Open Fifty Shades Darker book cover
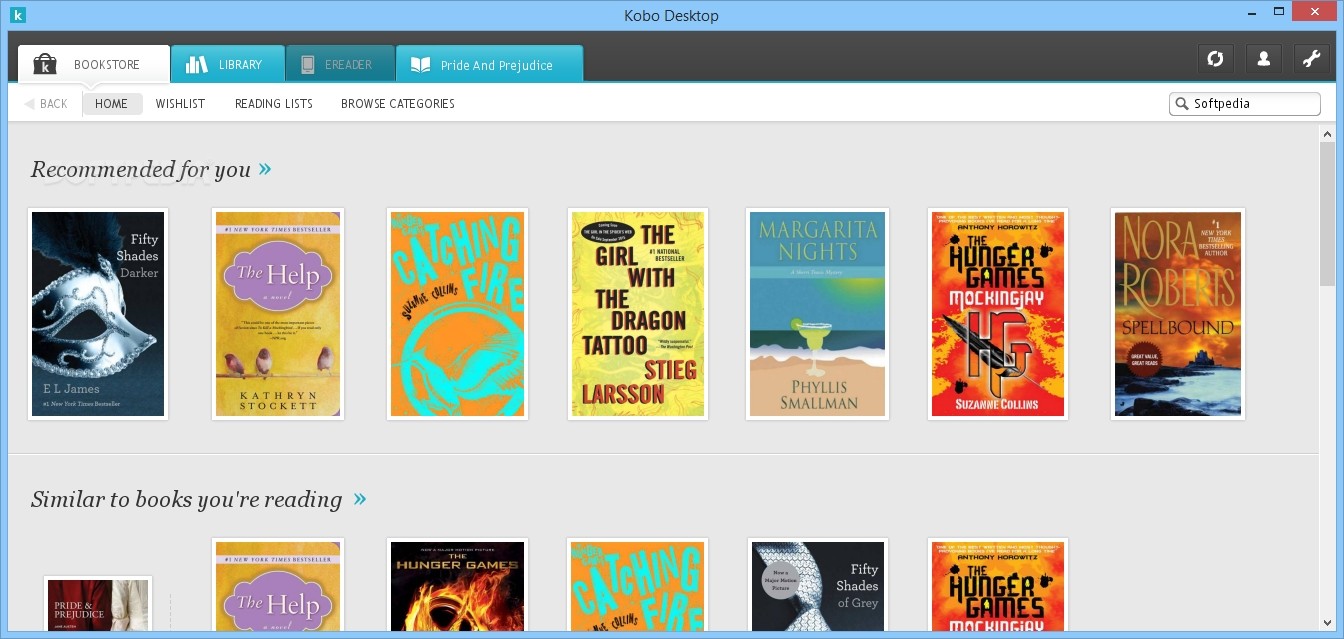 click(x=98, y=314)
